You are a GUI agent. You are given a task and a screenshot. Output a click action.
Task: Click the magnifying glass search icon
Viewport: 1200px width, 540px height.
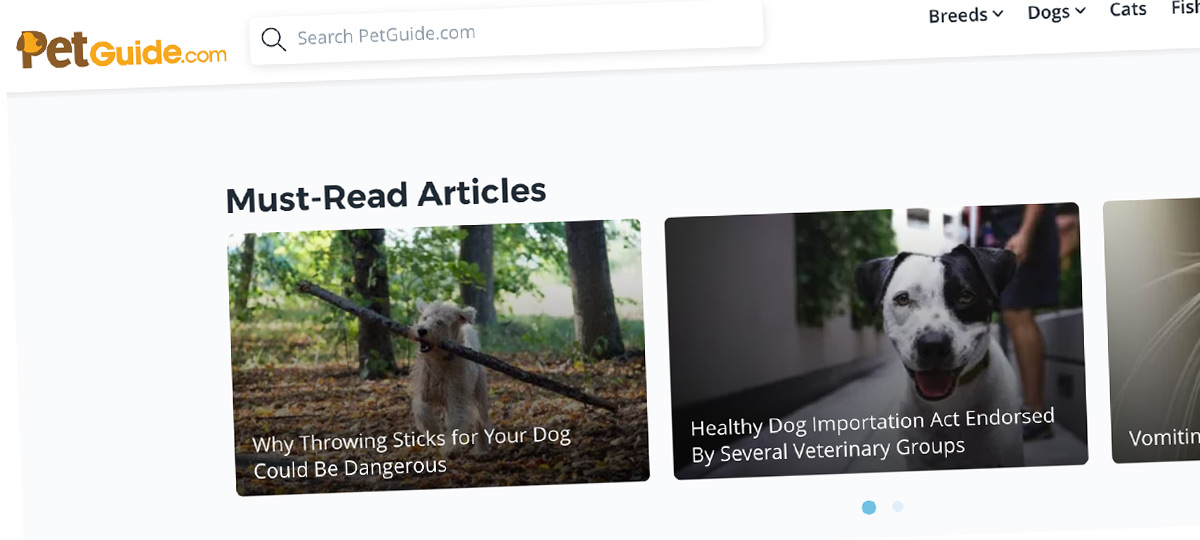point(273,39)
